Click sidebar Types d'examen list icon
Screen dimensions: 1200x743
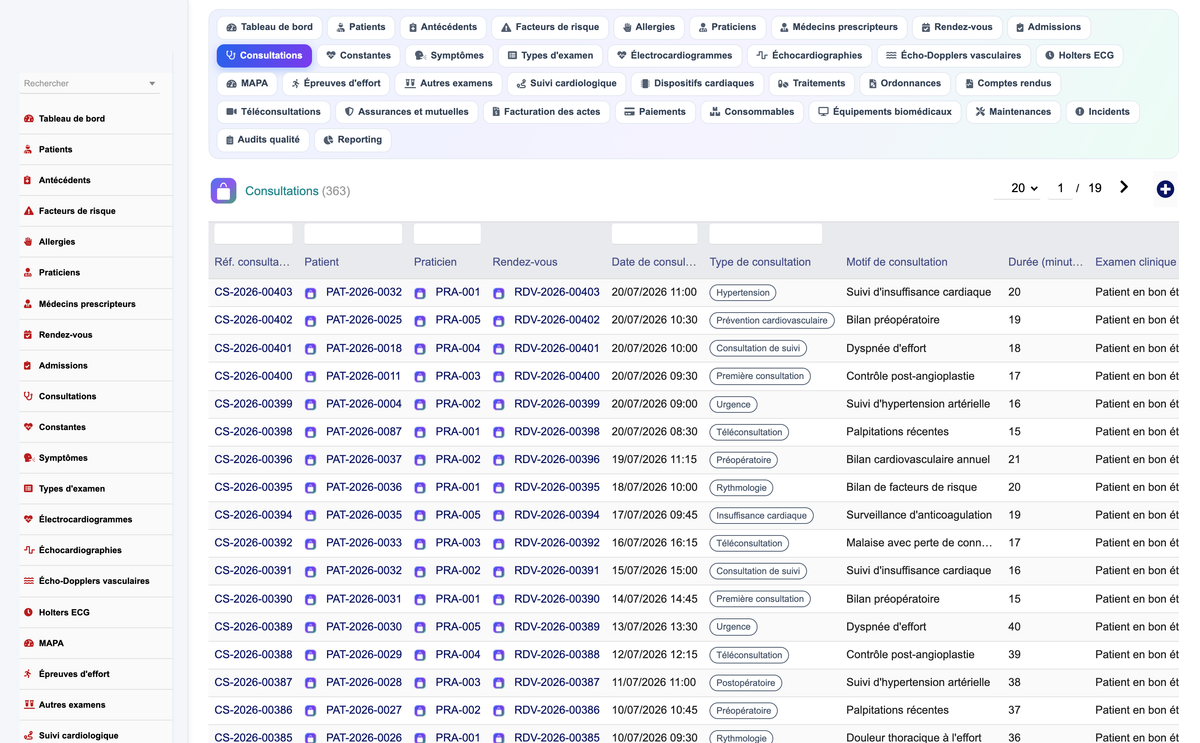tap(28, 489)
